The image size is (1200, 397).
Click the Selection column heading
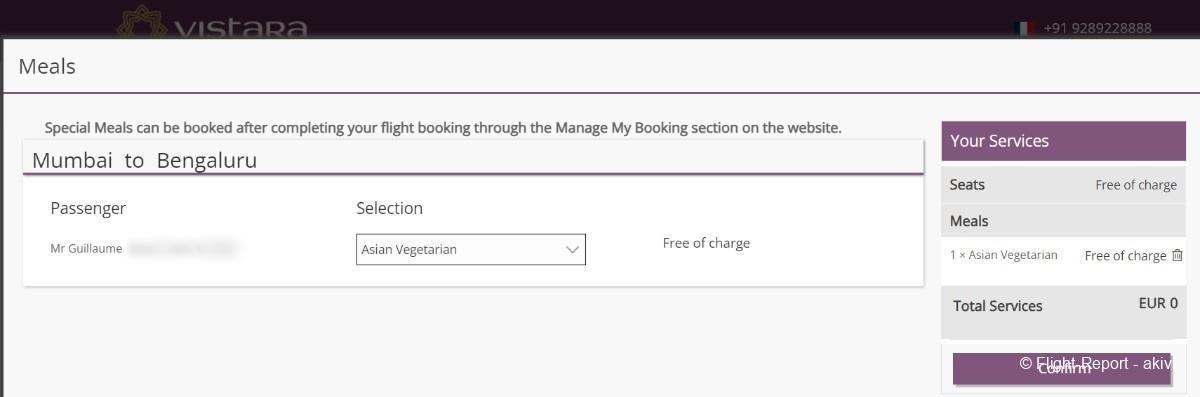point(389,208)
